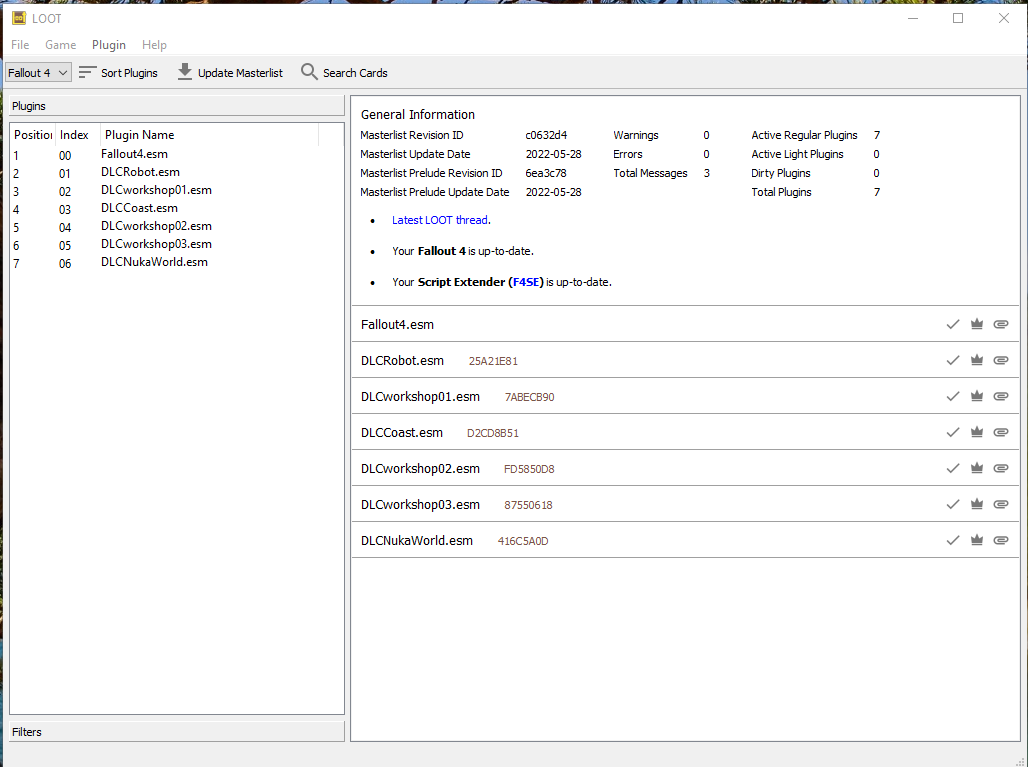Viewport: 1028px width, 767px height.
Task: Click the Search Cards magnifier icon
Action: tap(309, 72)
